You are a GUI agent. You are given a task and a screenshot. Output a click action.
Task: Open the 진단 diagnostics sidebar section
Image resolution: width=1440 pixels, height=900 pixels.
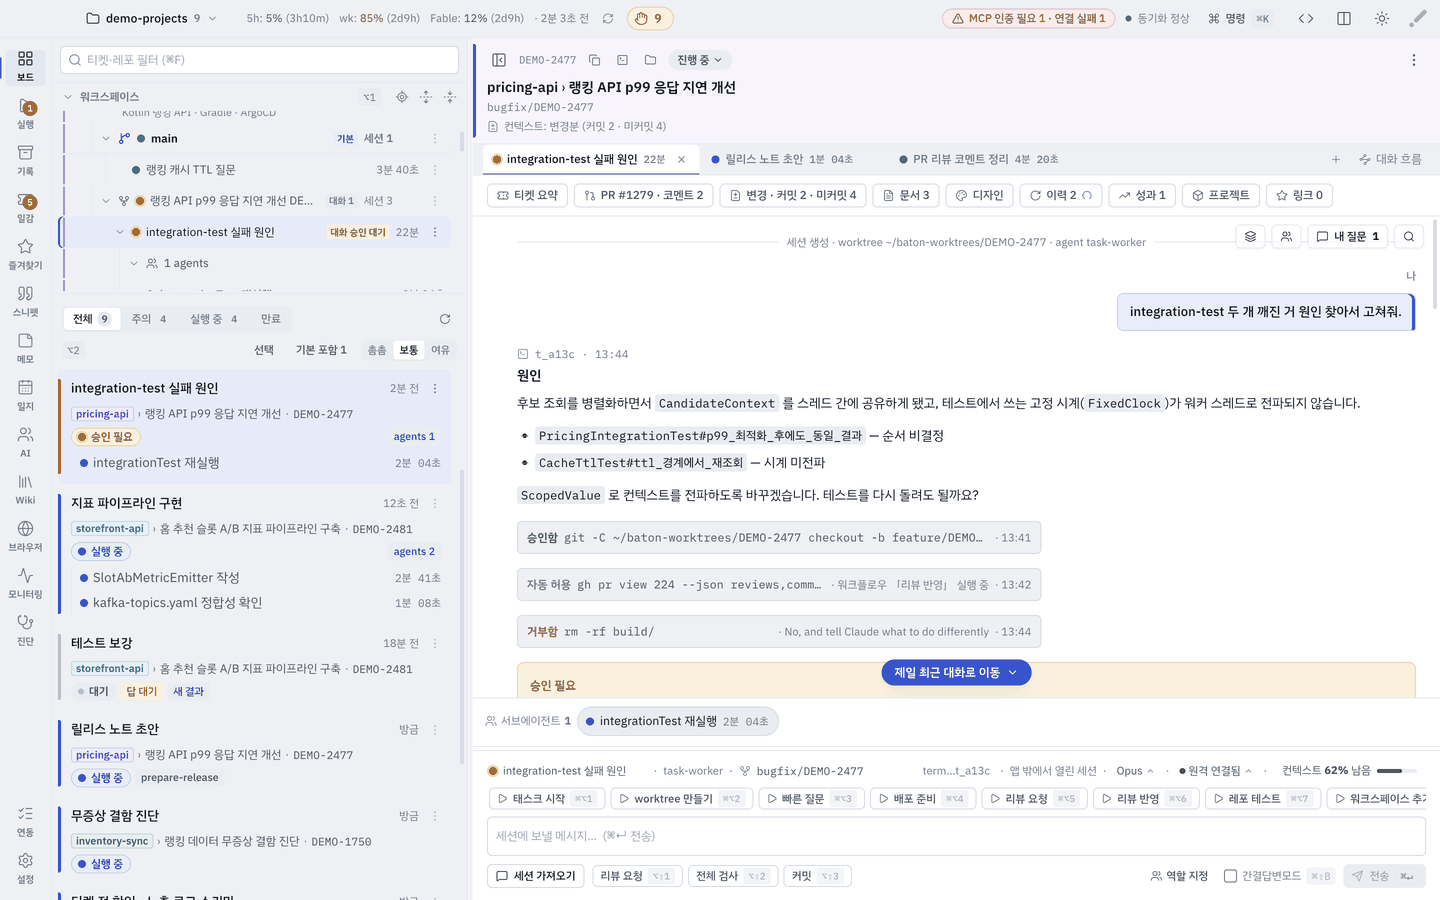25,630
